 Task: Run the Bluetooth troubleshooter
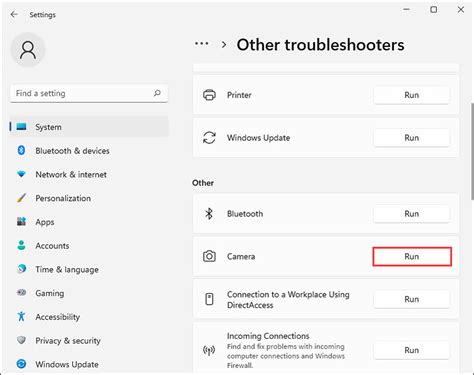pyautogui.click(x=411, y=214)
